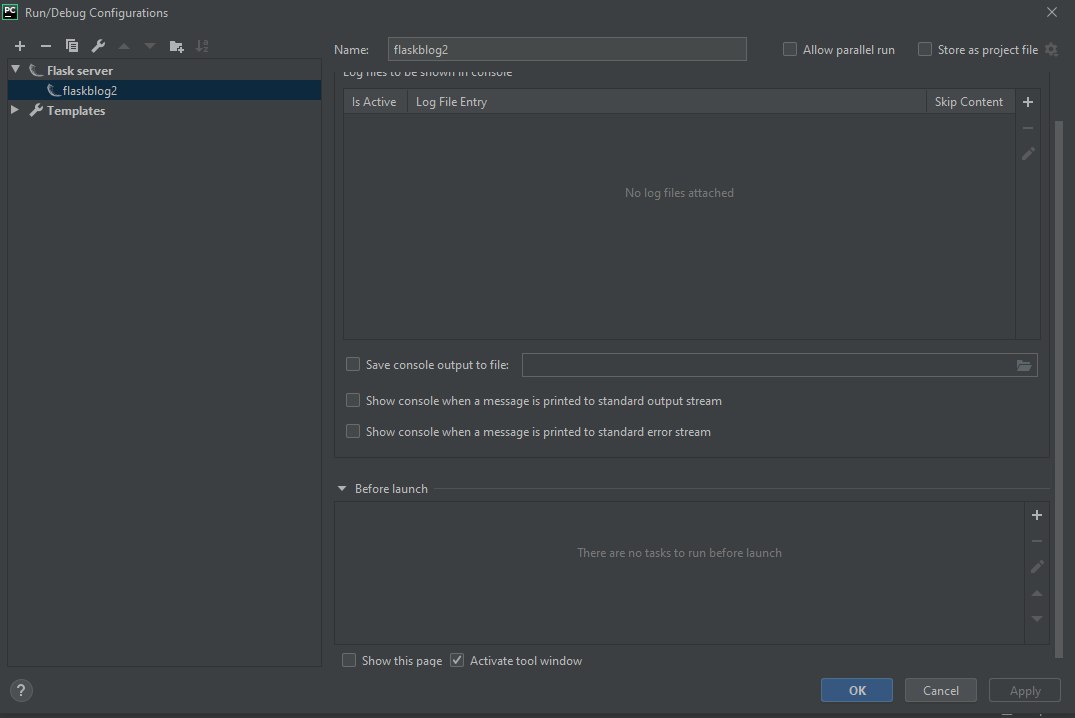Image resolution: width=1075 pixels, height=718 pixels.
Task: Open help with question mark button
Action: [x=22, y=690]
